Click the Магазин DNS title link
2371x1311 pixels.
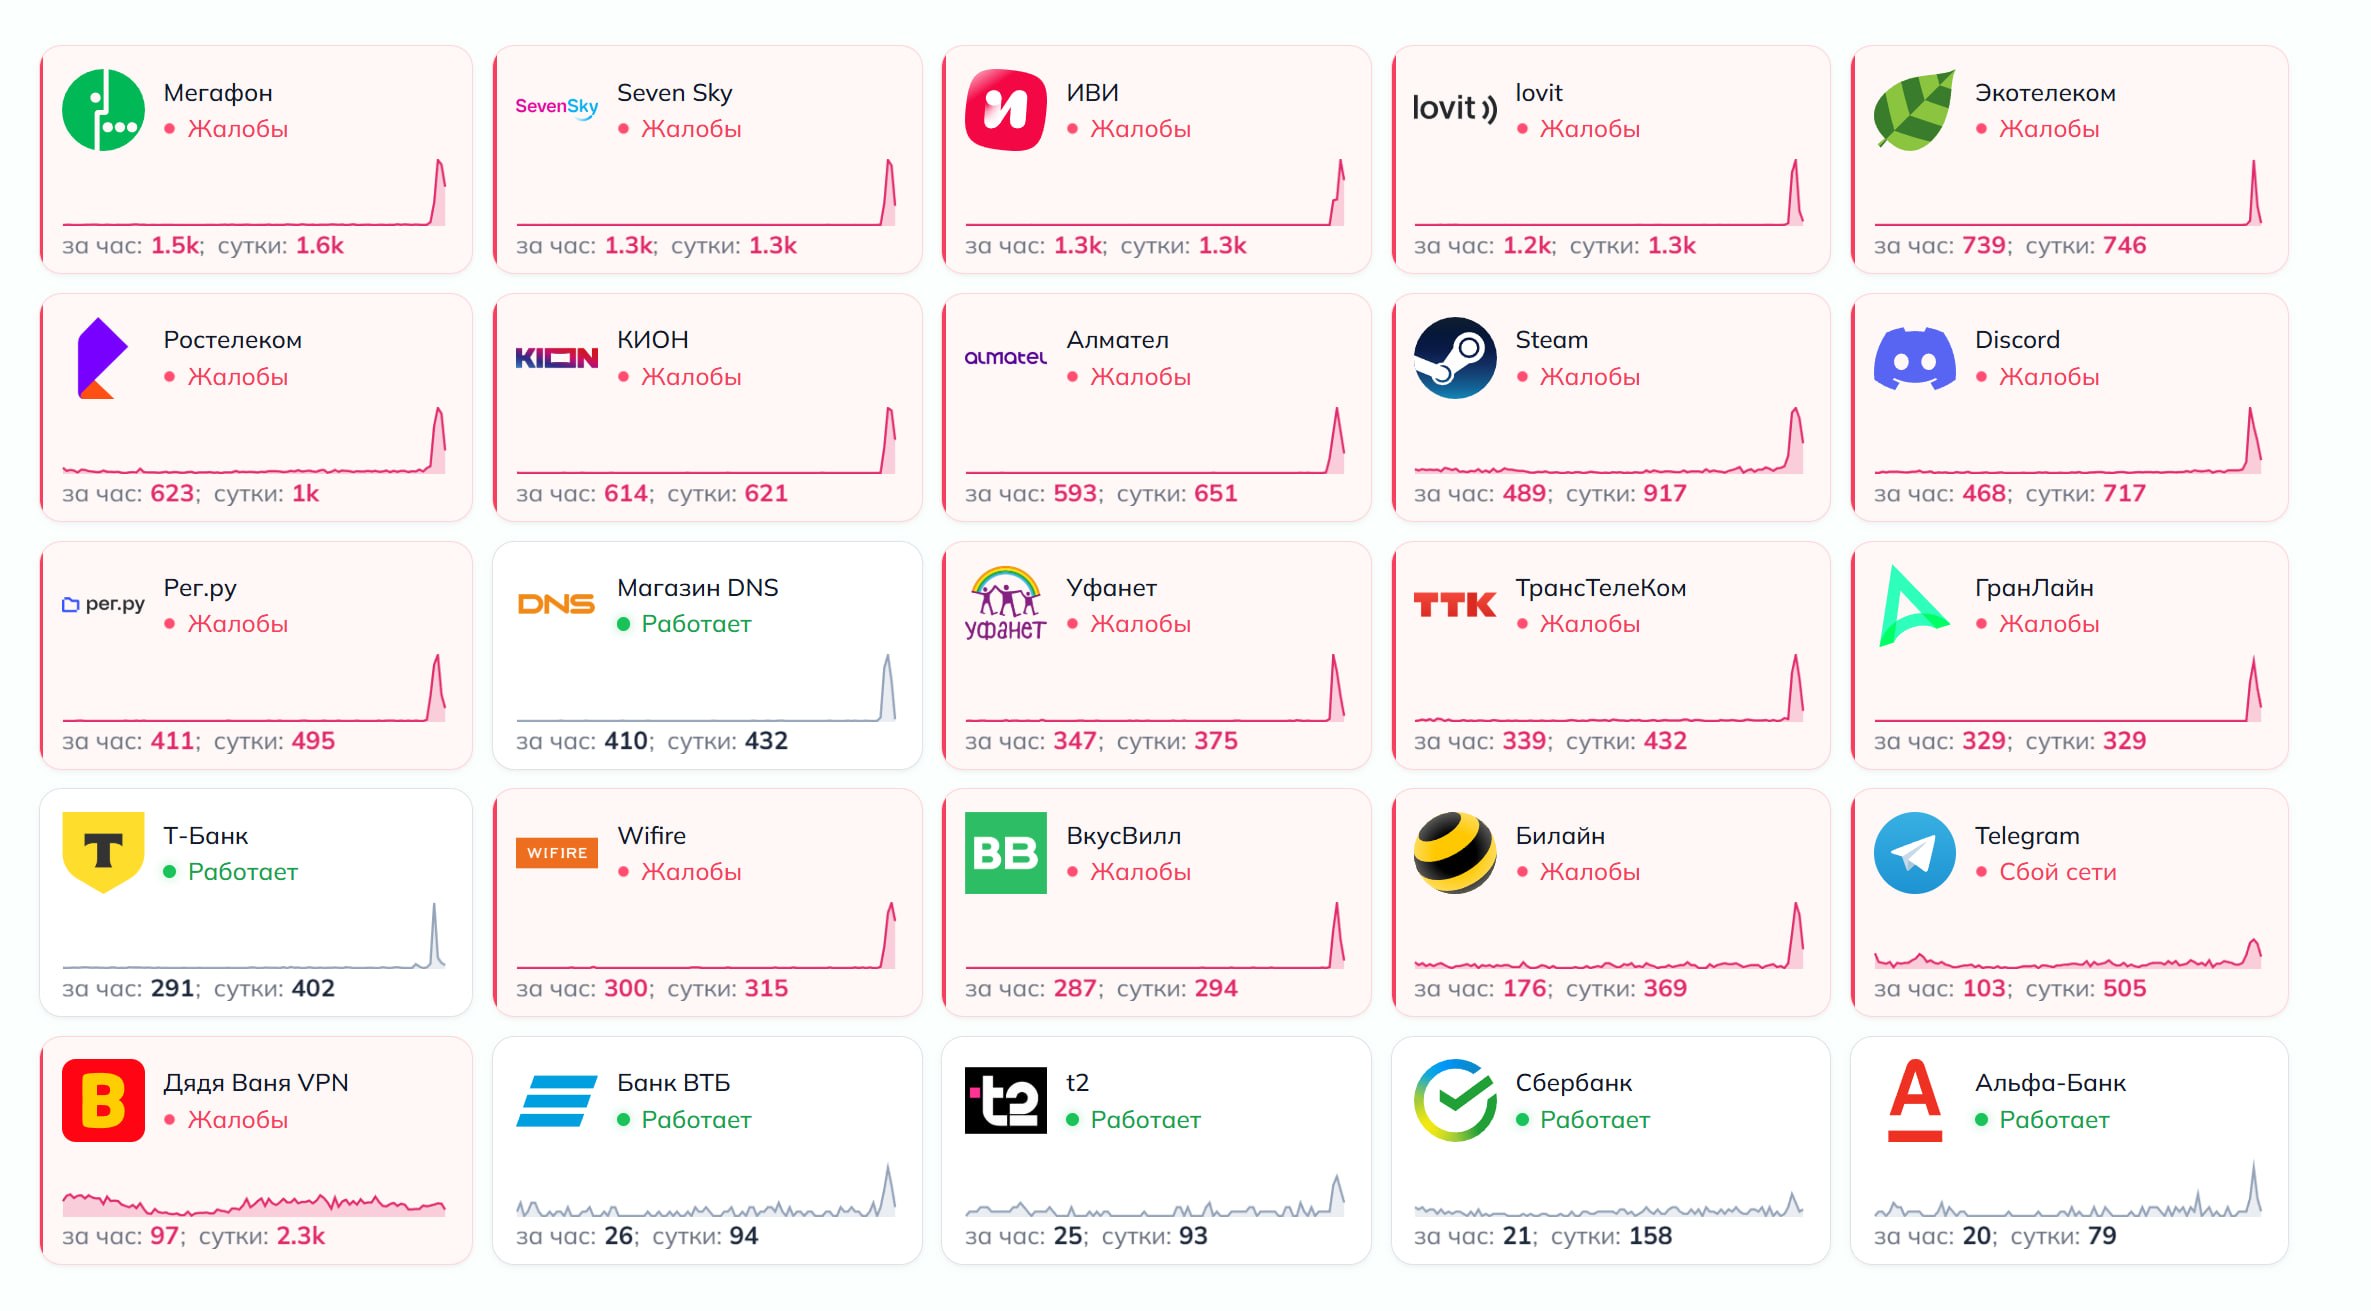pos(697,588)
